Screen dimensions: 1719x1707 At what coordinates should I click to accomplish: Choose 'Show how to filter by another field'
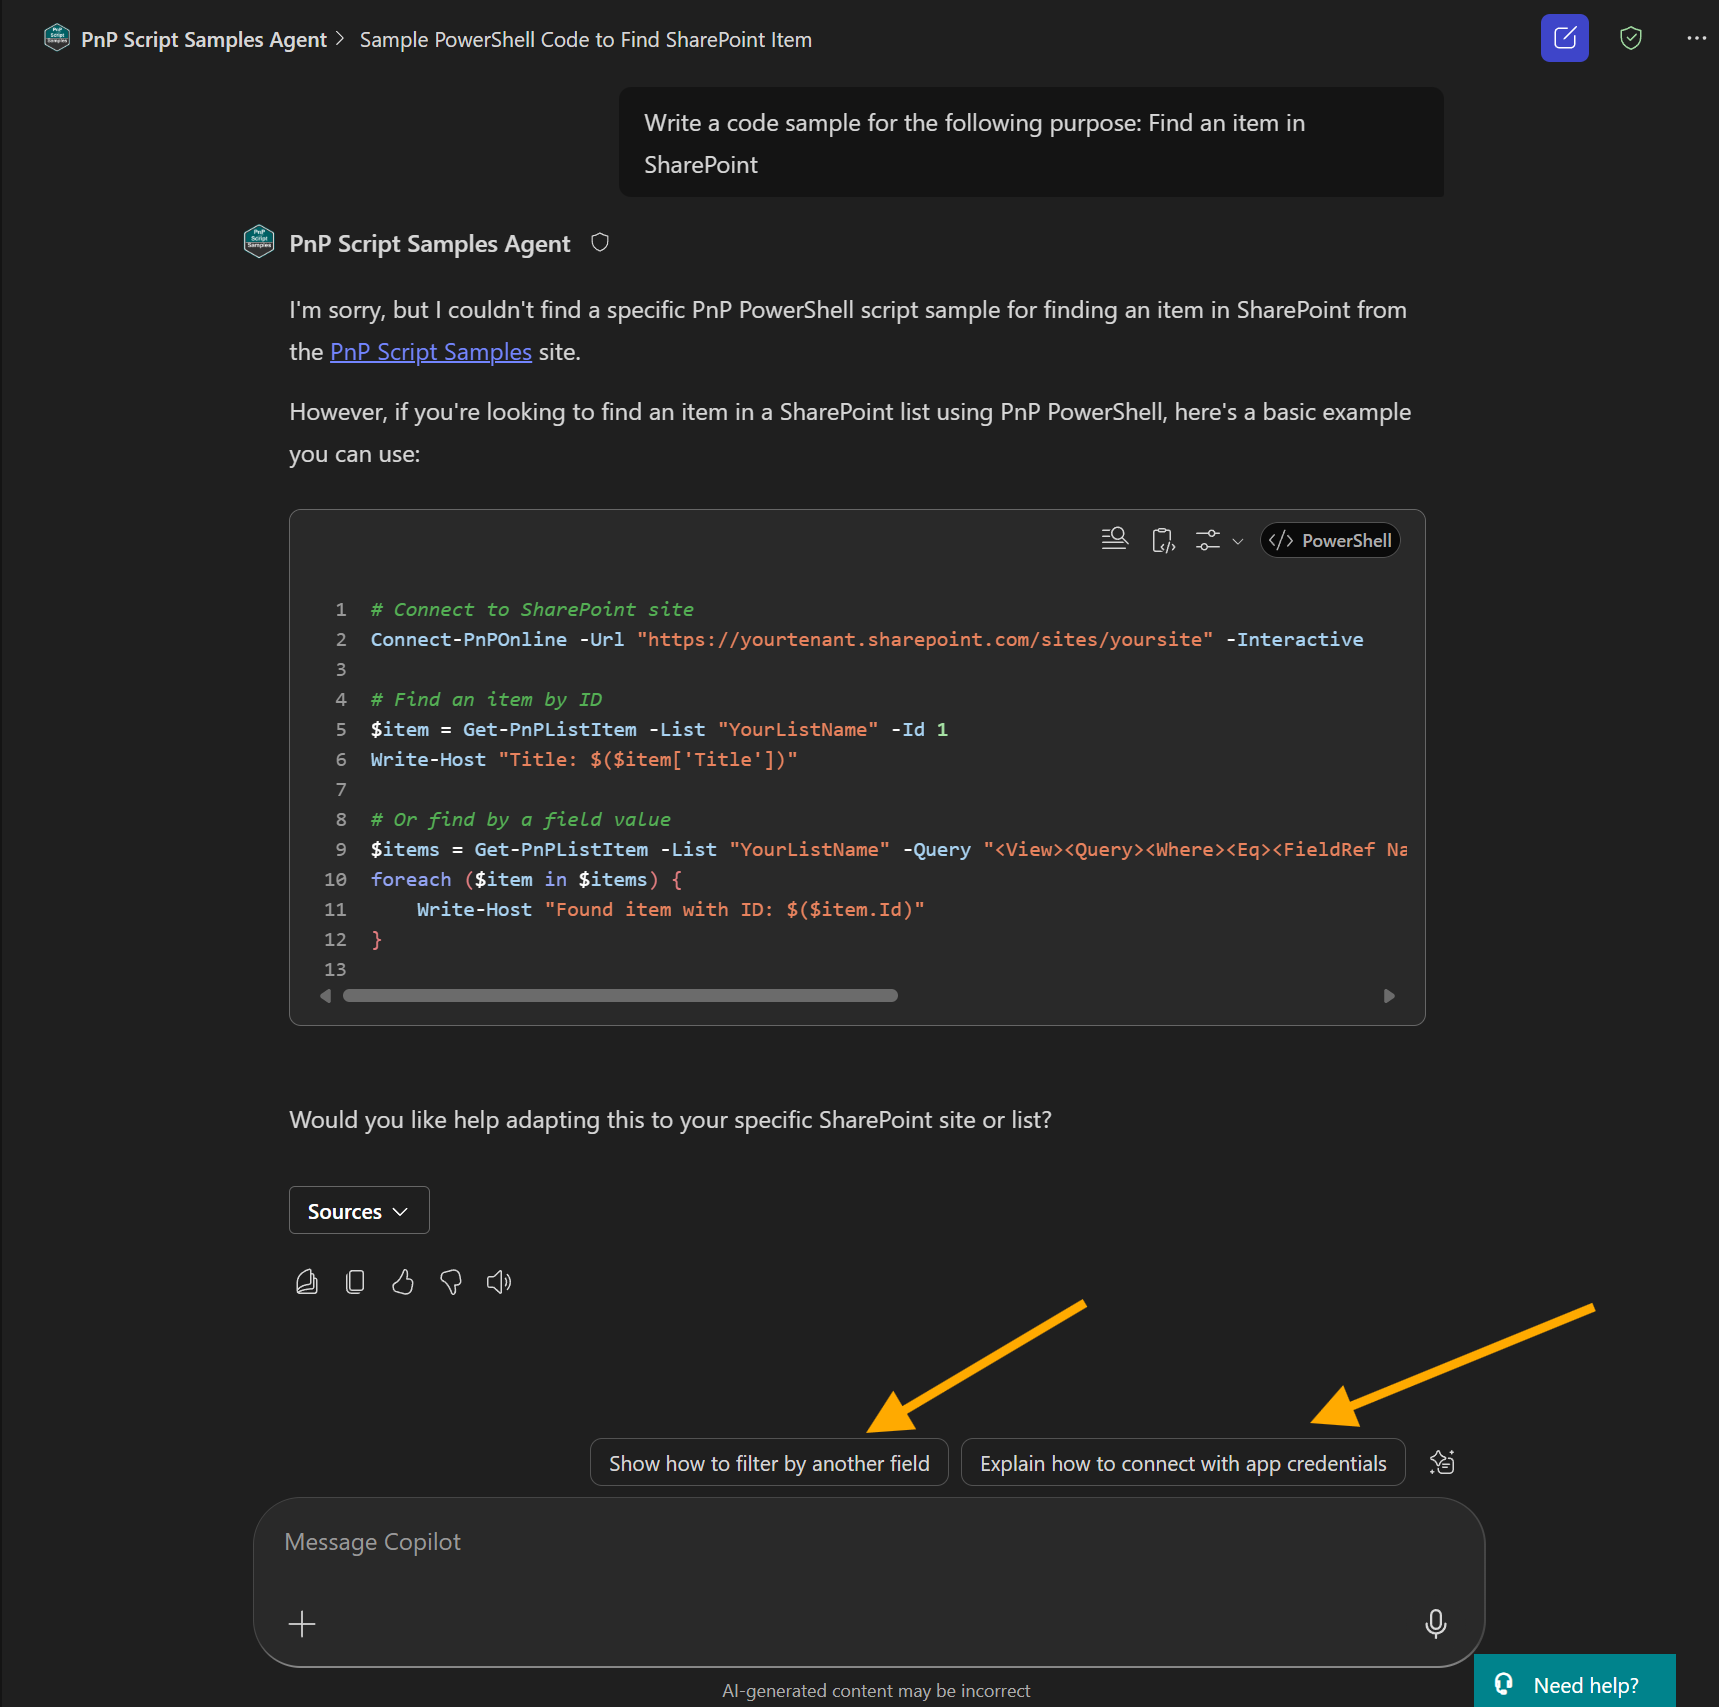768,1462
